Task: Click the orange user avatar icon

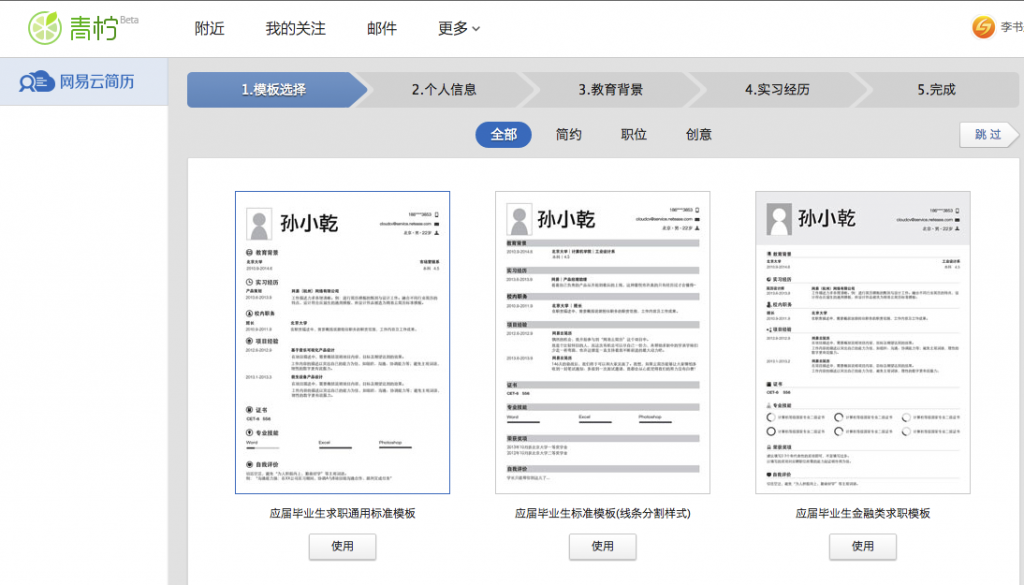Action: (983, 27)
